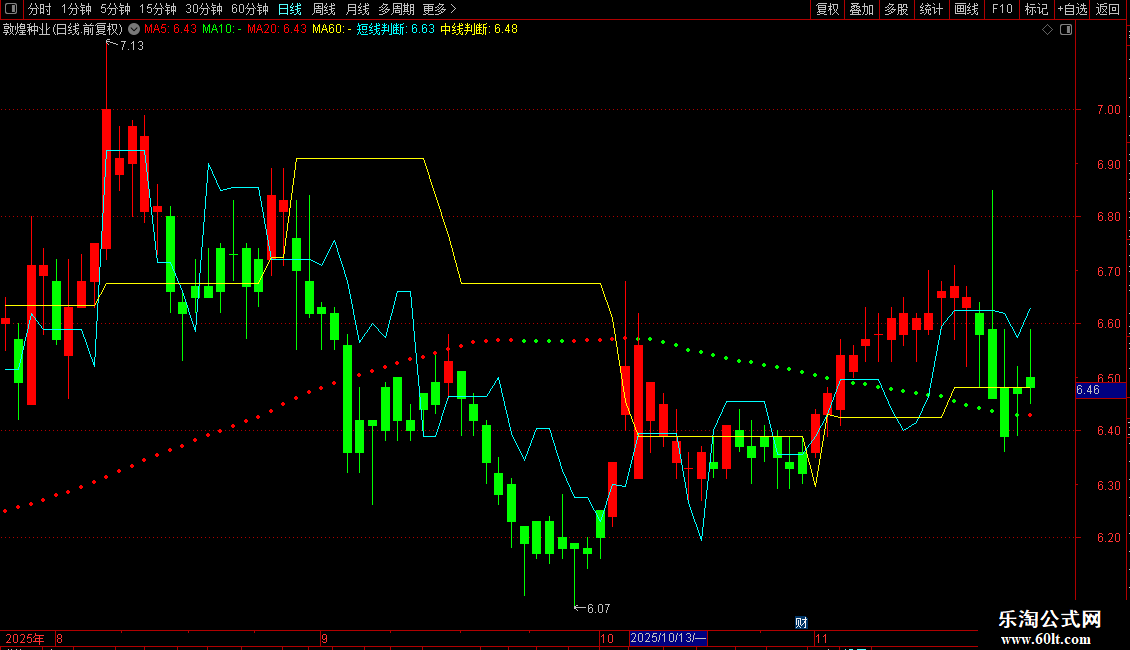Click the 统计 statistics button
1130x650 pixels.
coord(931,9)
